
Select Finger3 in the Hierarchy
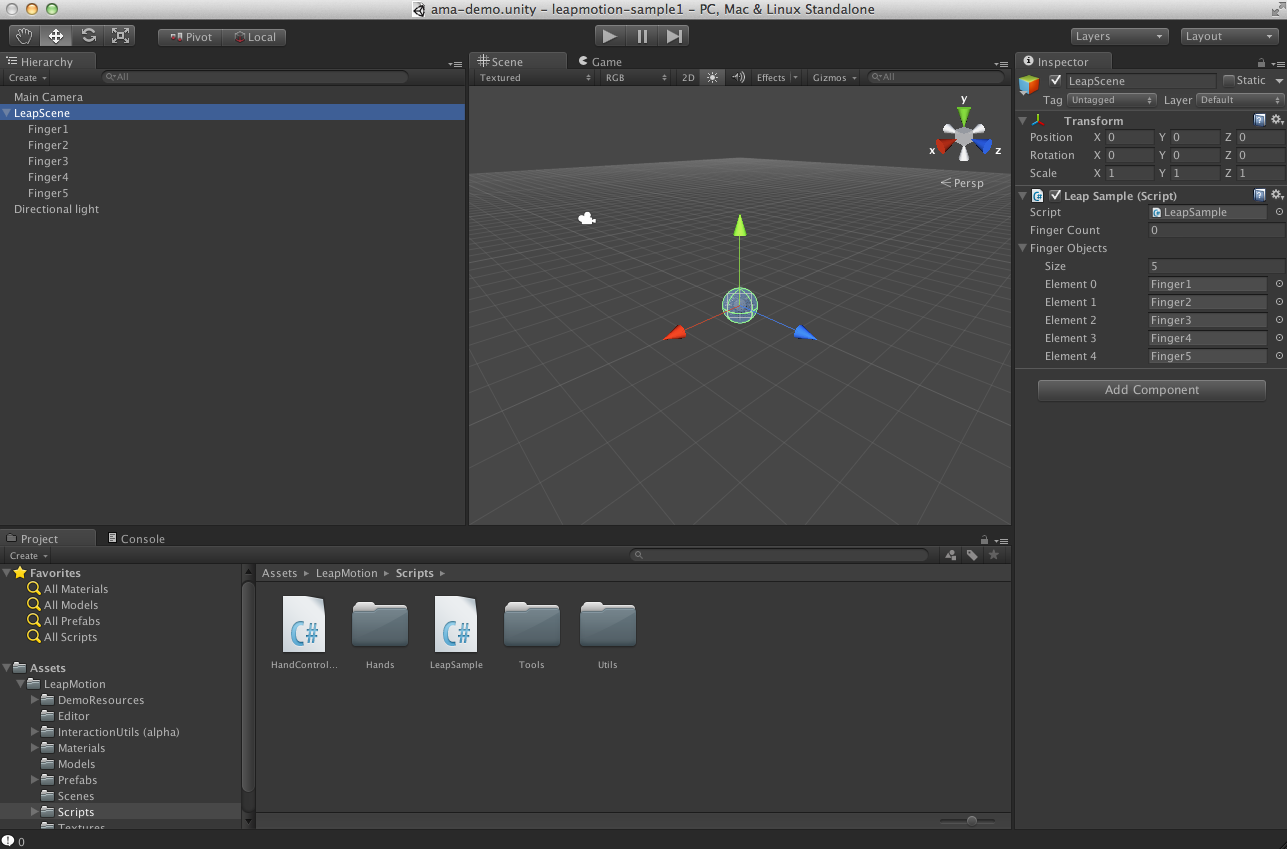48,160
